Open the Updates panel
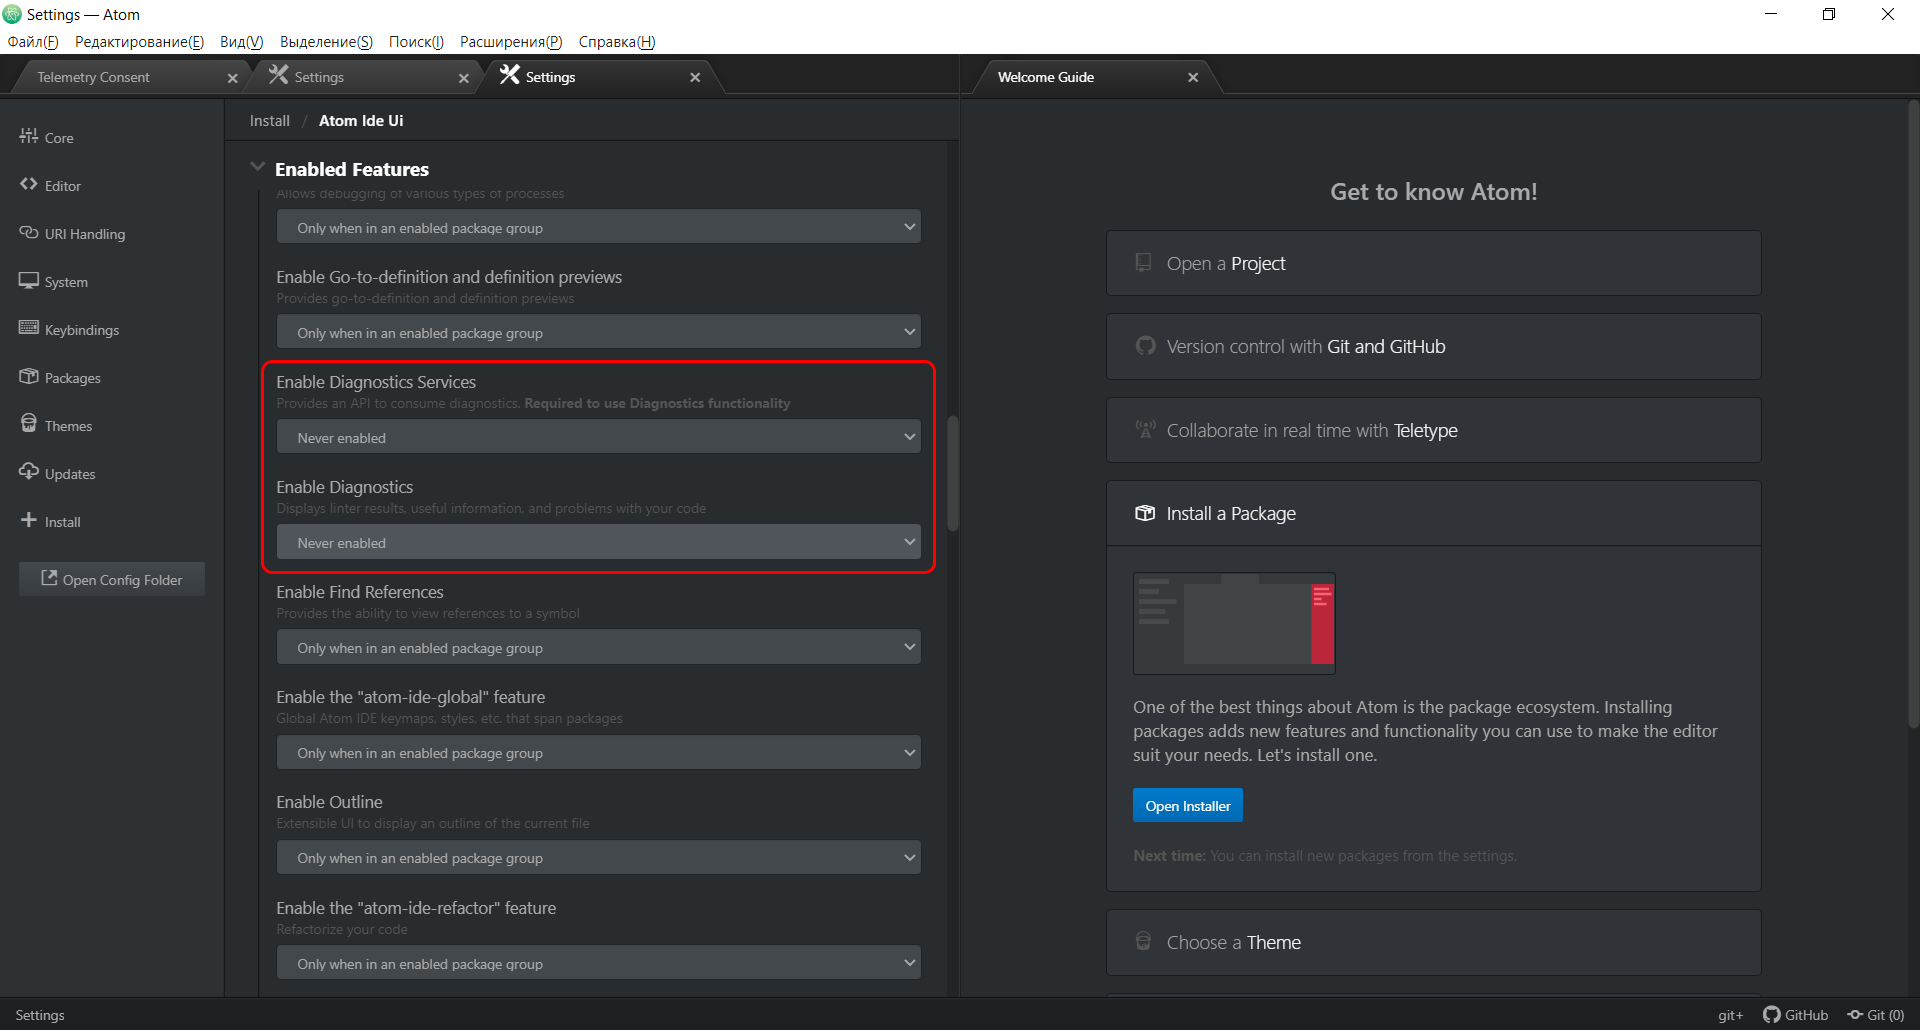This screenshot has height=1030, width=1920. tap(69, 474)
